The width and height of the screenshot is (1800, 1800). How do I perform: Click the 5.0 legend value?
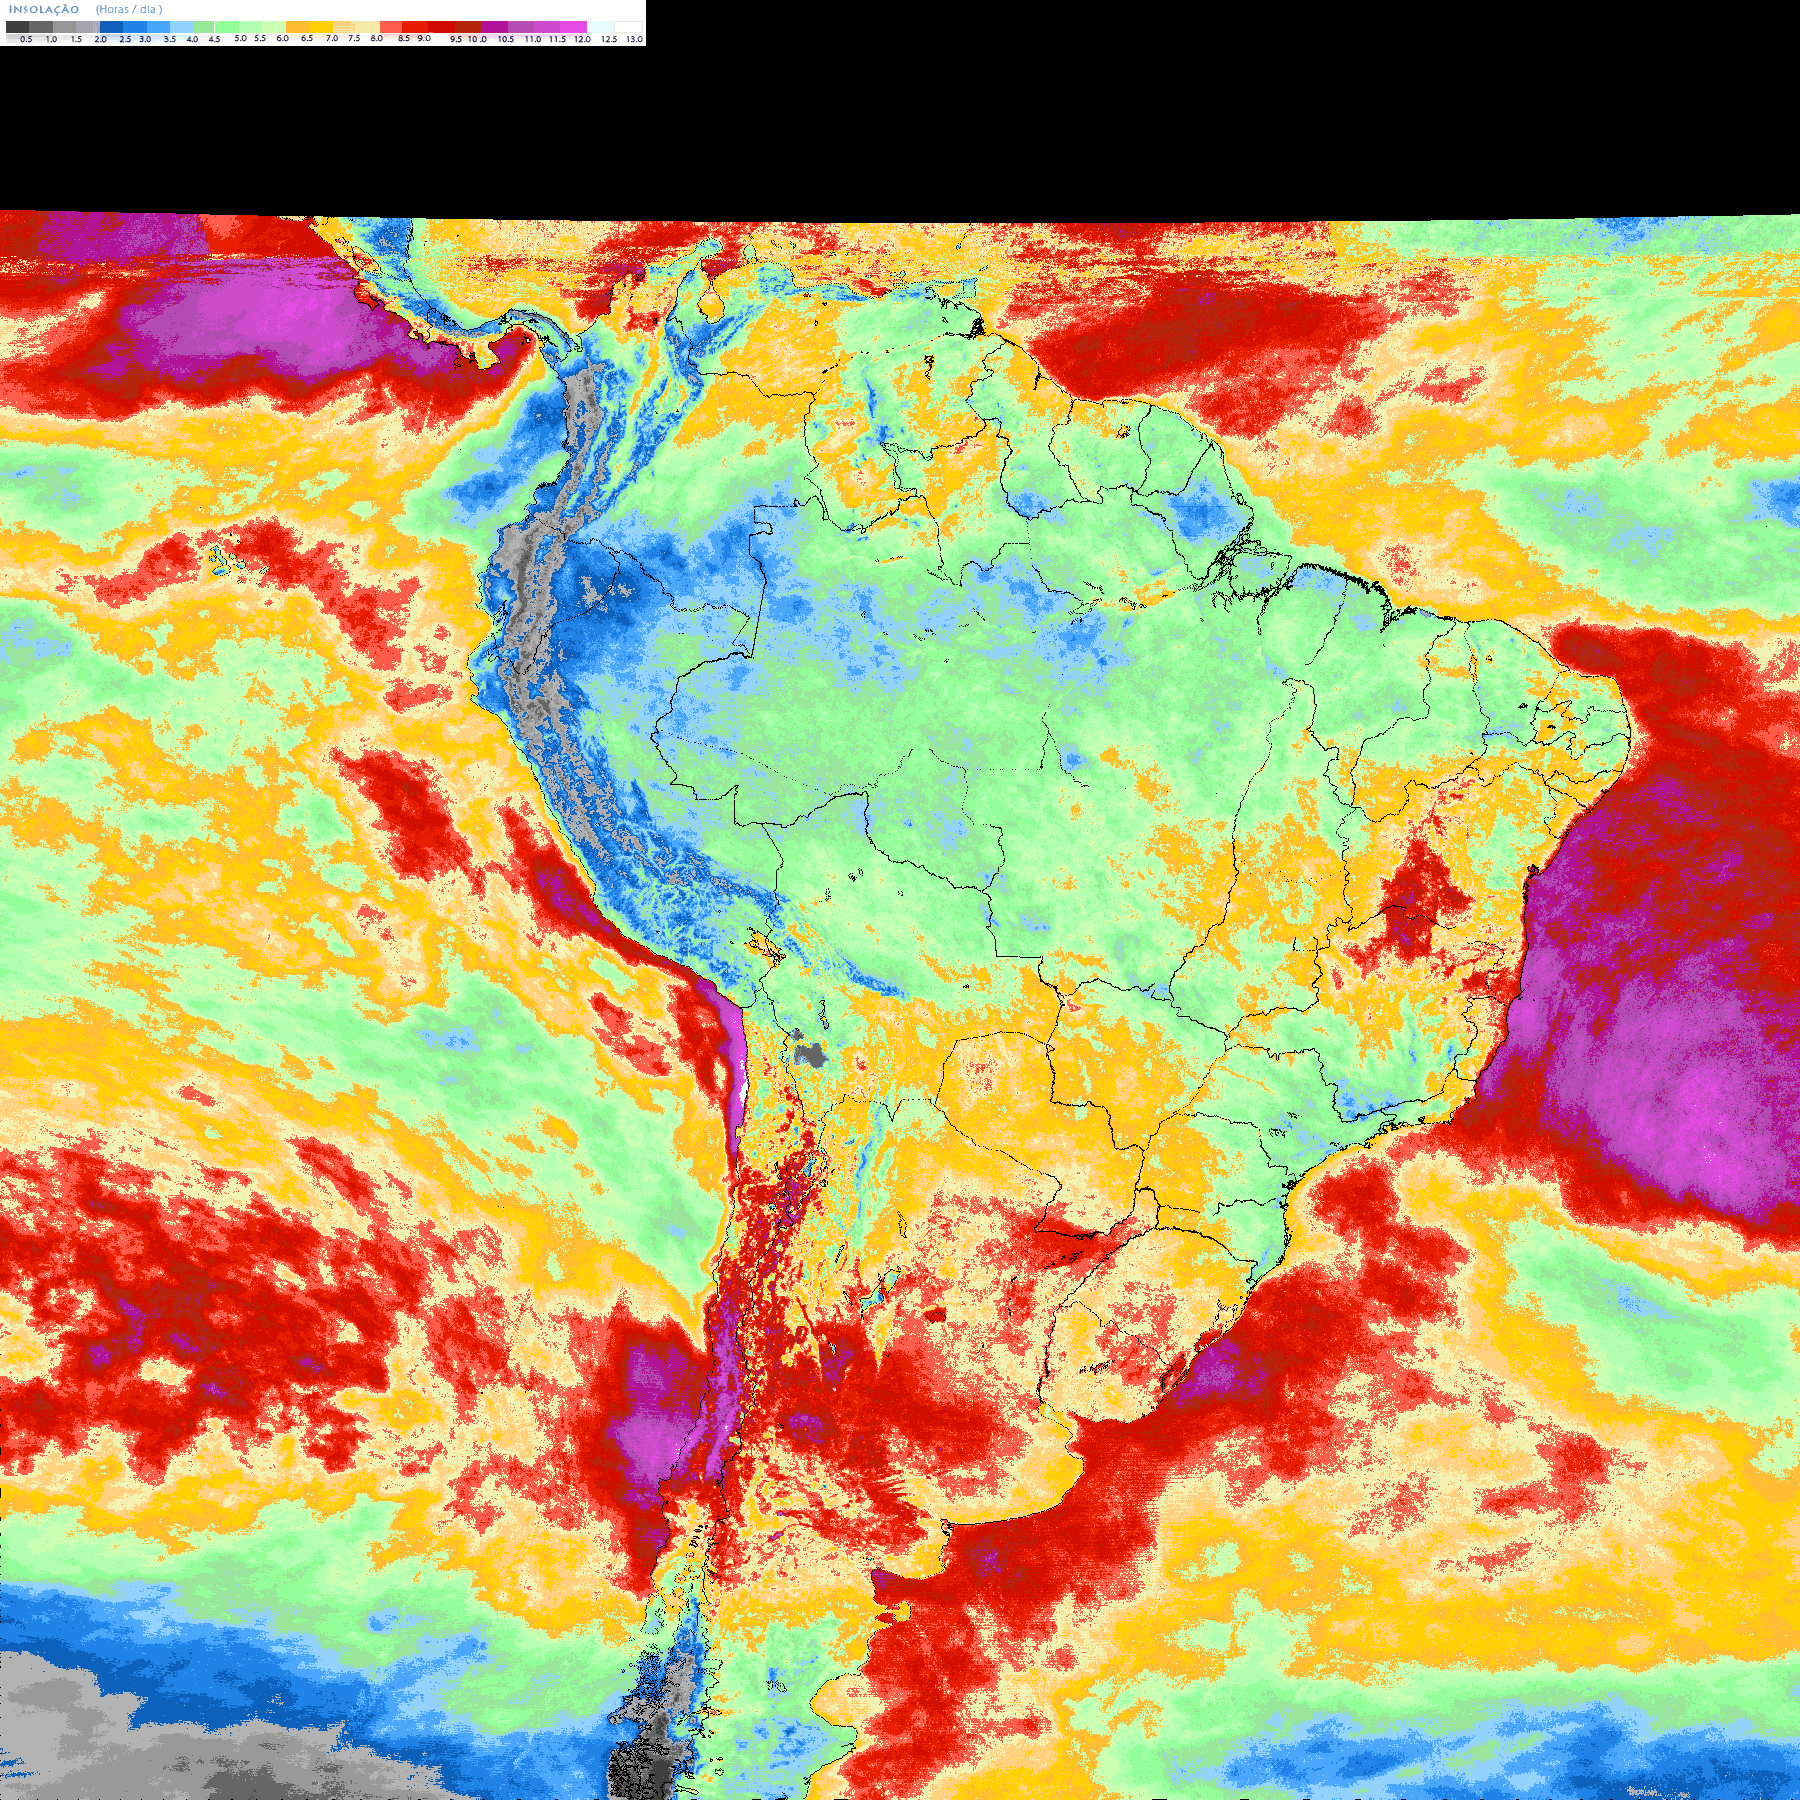coord(240,38)
